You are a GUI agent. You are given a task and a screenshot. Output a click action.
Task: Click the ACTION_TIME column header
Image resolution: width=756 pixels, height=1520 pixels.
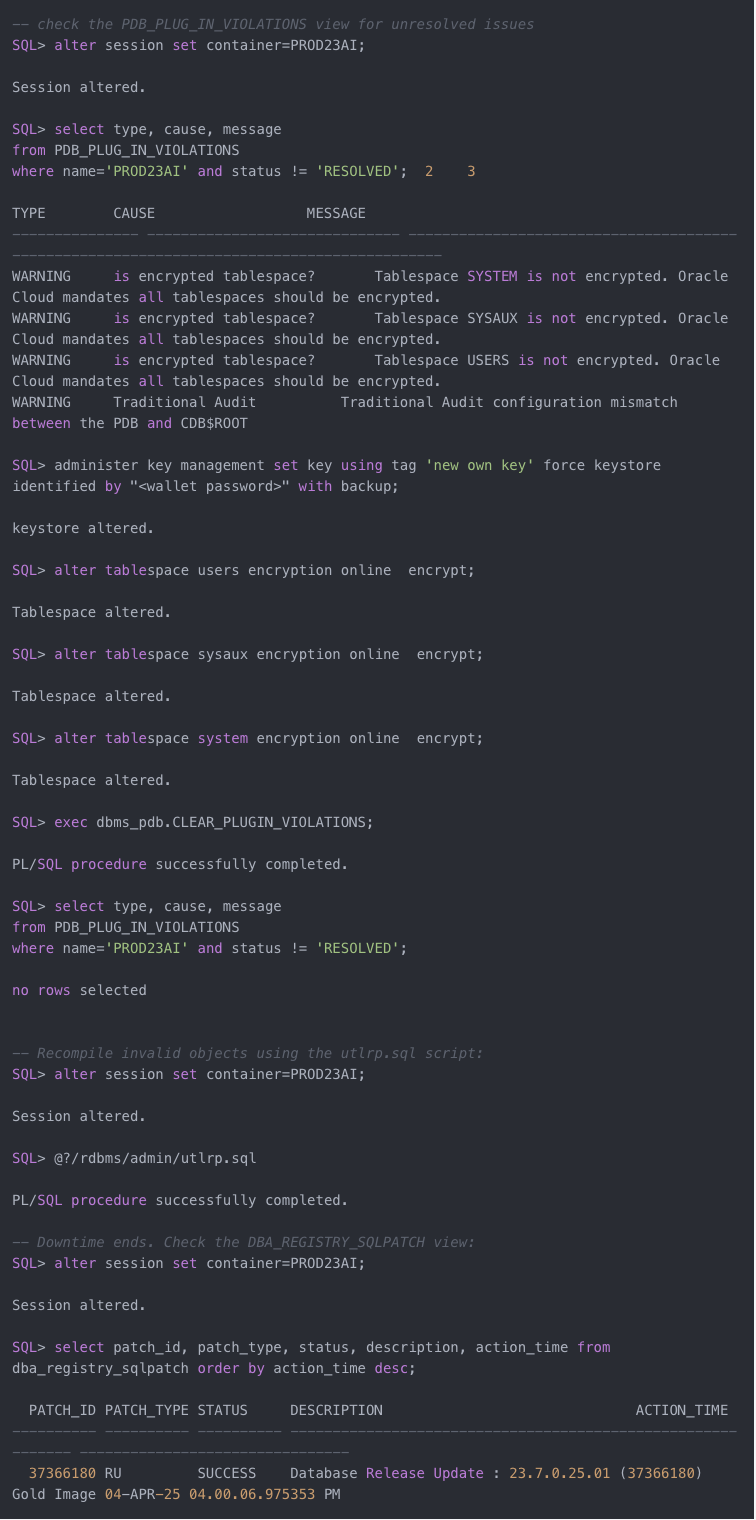pyautogui.click(x=682, y=1410)
